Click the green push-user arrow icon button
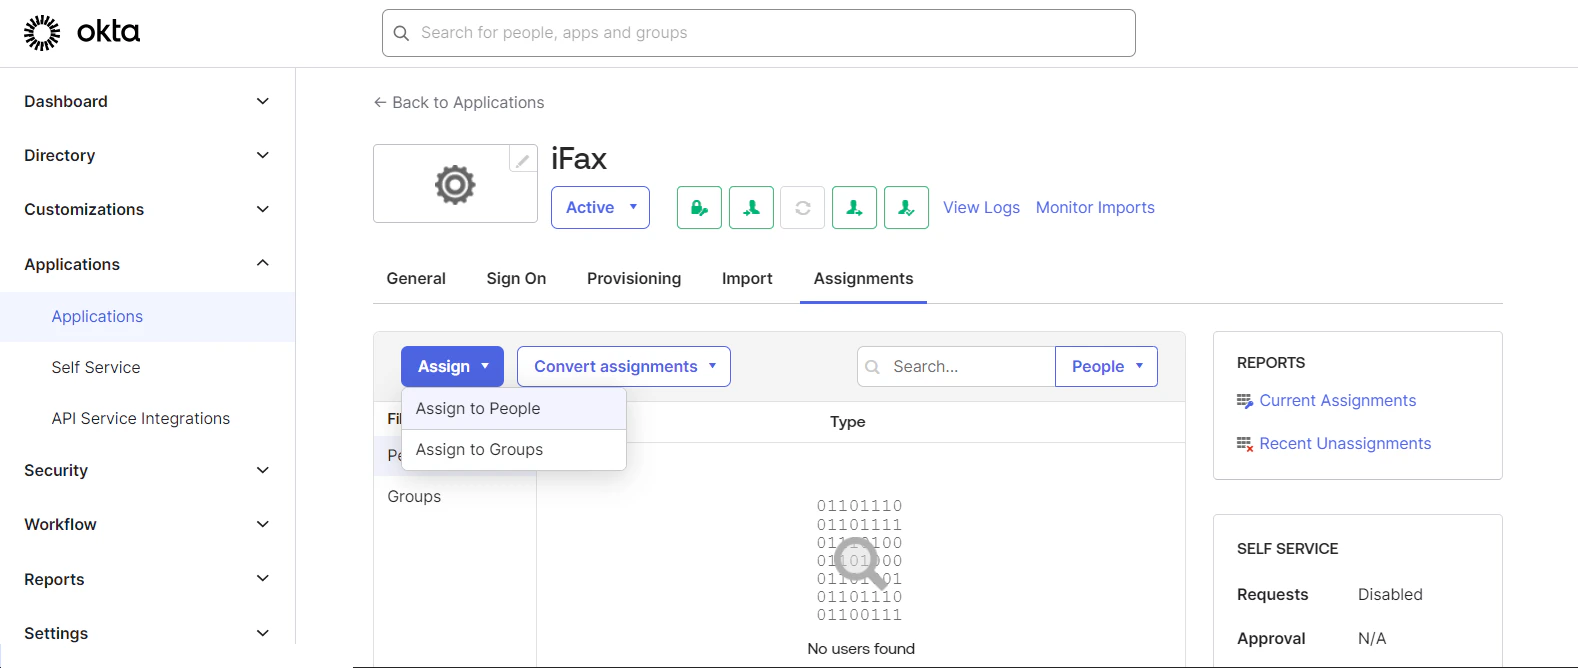Screen dimensions: 1578x668 tap(855, 207)
